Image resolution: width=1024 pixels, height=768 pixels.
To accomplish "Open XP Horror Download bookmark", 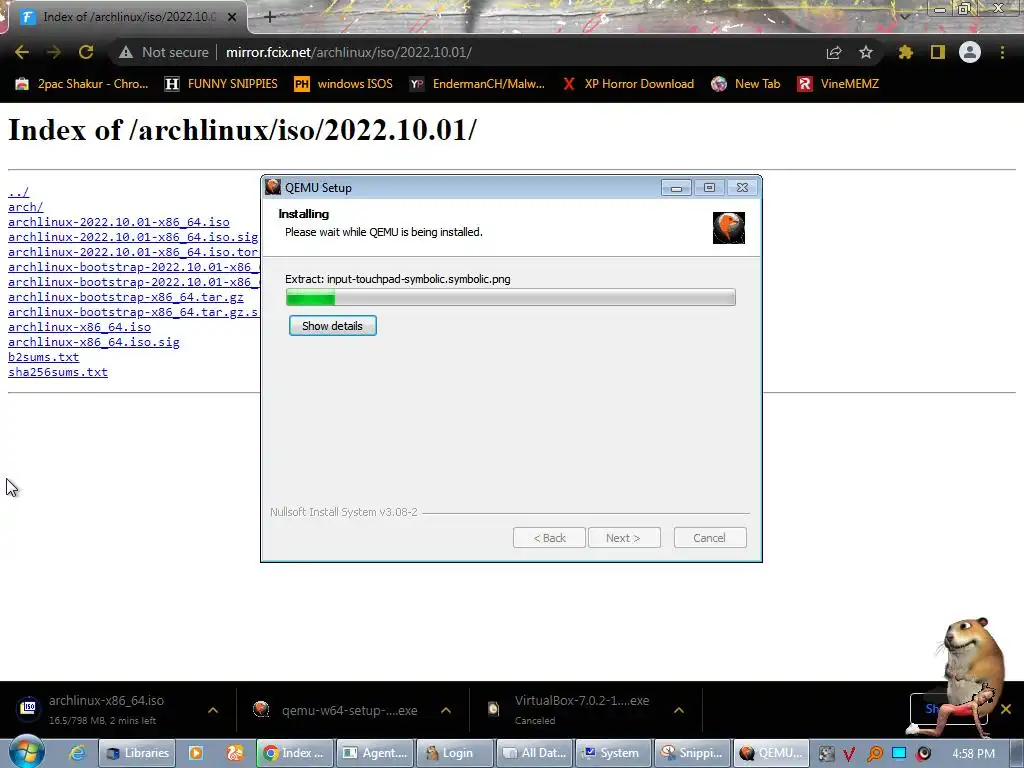I will [628, 84].
